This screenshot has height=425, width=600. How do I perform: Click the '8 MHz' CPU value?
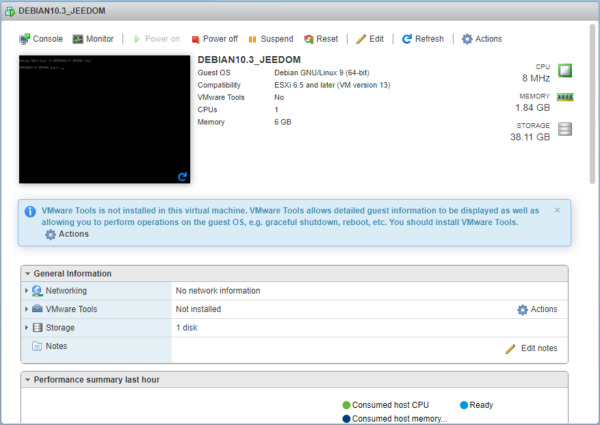[x=536, y=78]
